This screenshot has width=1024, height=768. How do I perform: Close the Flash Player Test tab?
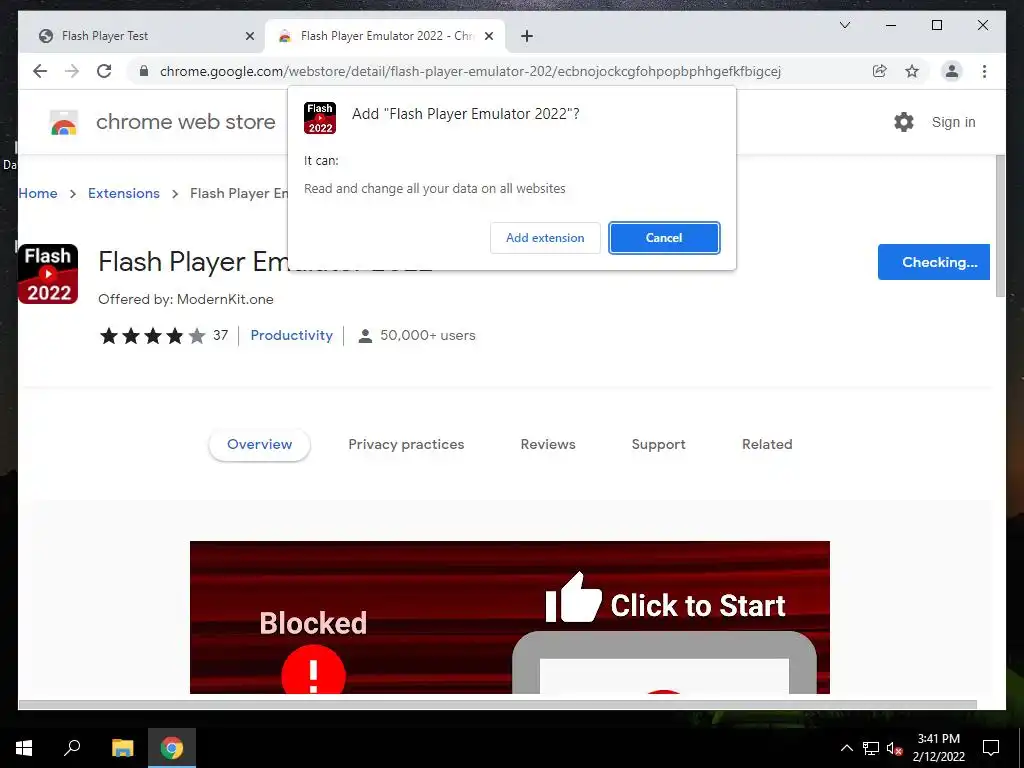[x=249, y=36]
